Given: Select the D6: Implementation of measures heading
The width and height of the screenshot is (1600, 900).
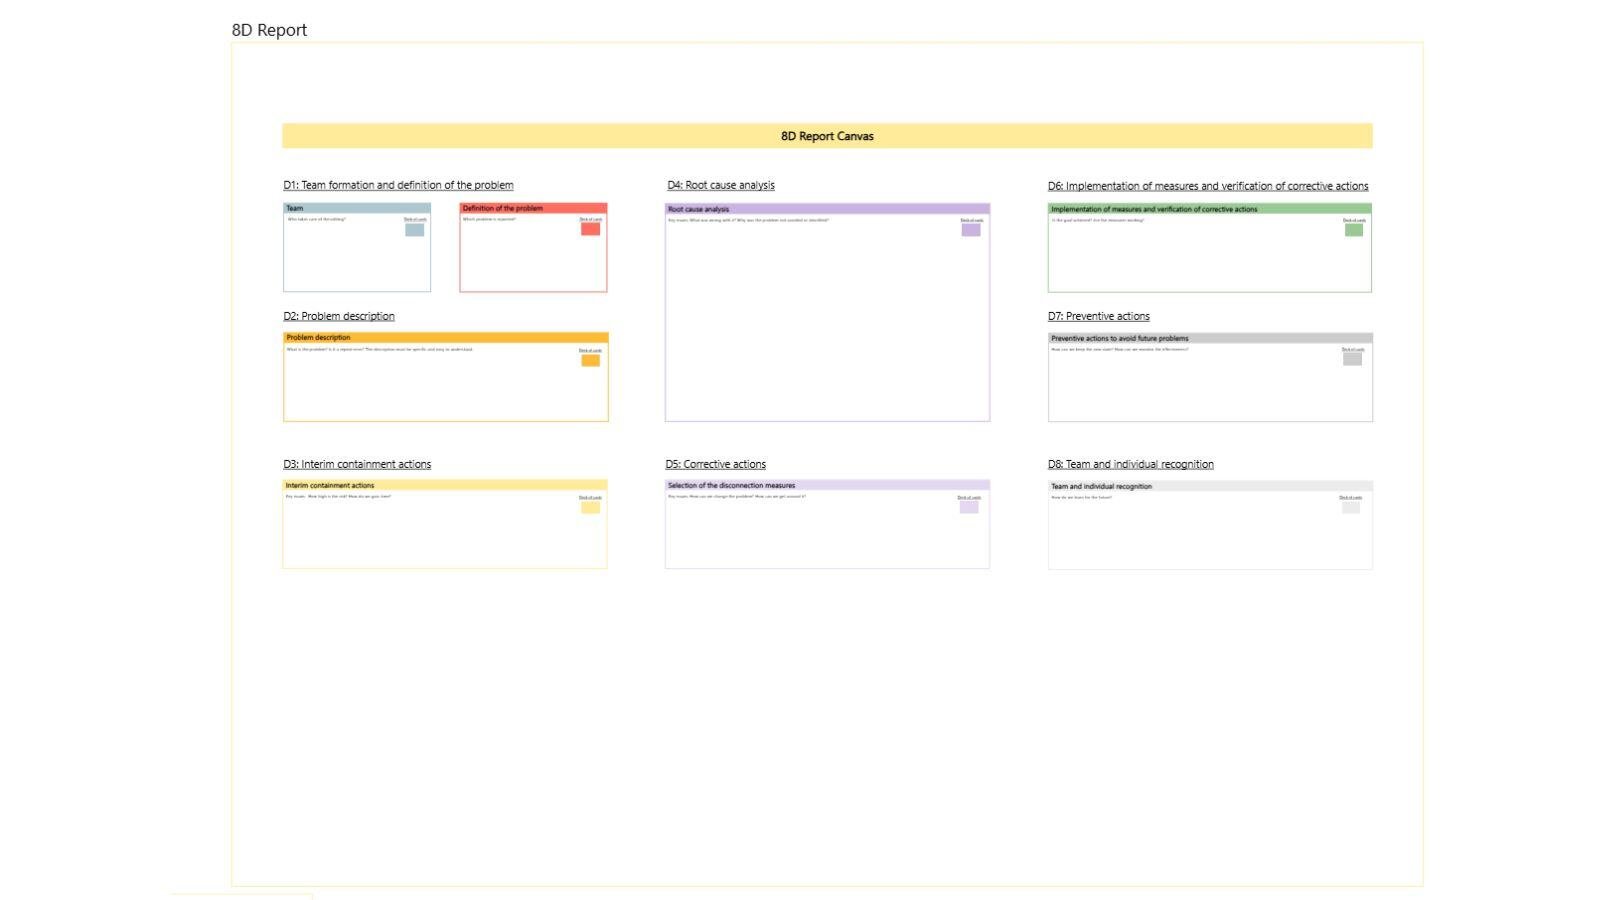Looking at the screenshot, I should (x=1207, y=186).
